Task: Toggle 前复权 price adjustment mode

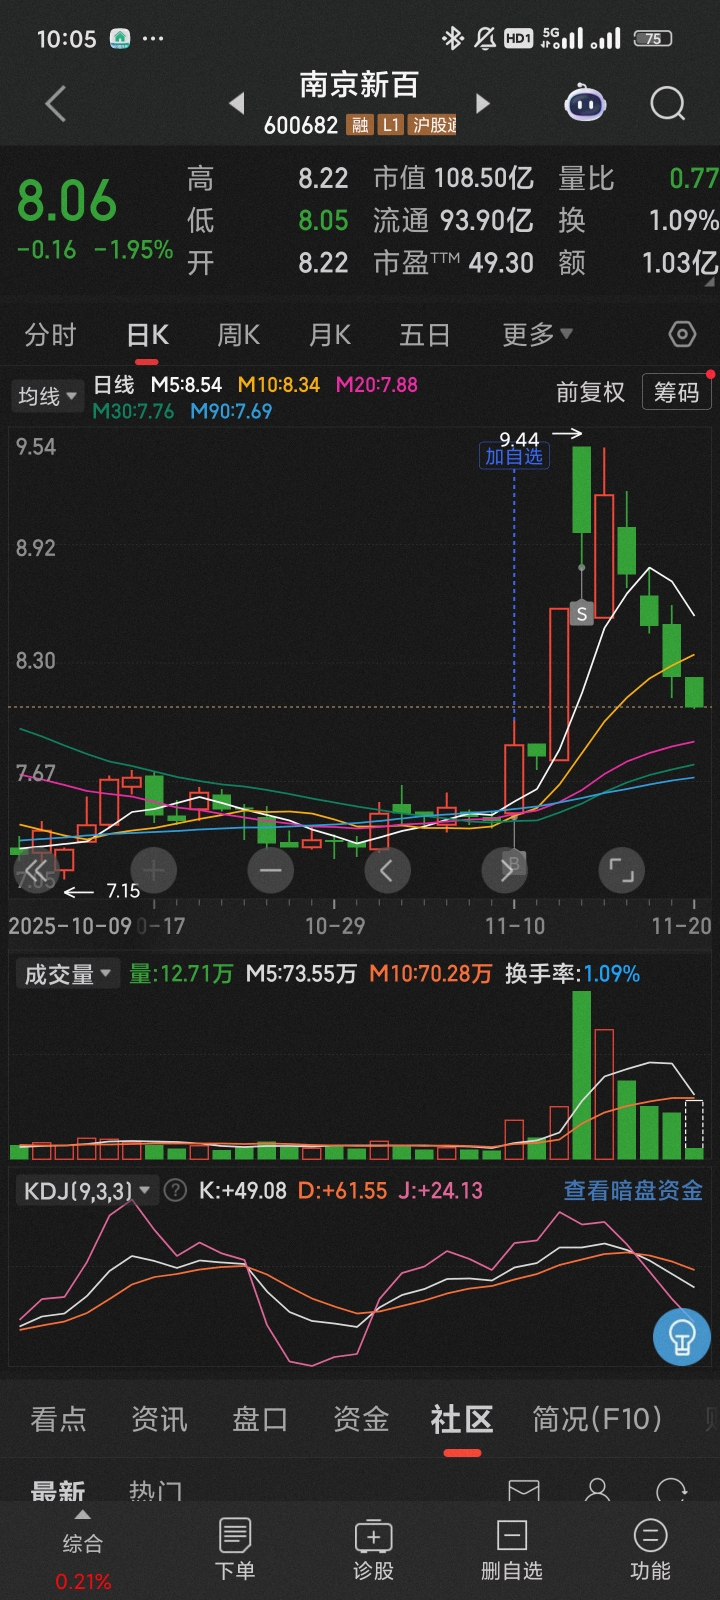Action: coord(590,392)
